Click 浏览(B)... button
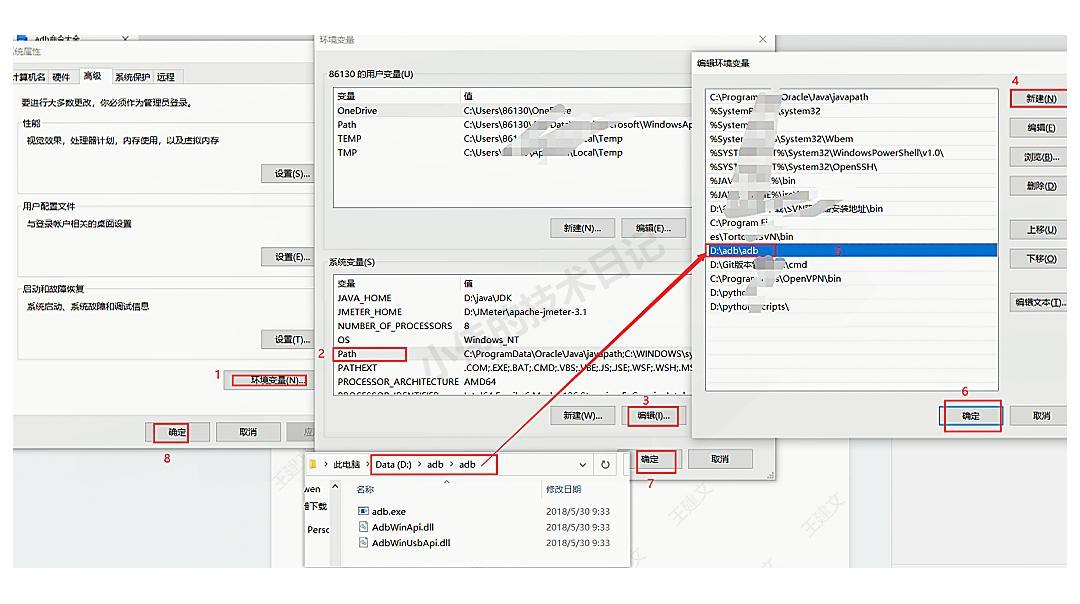 (x=1041, y=157)
